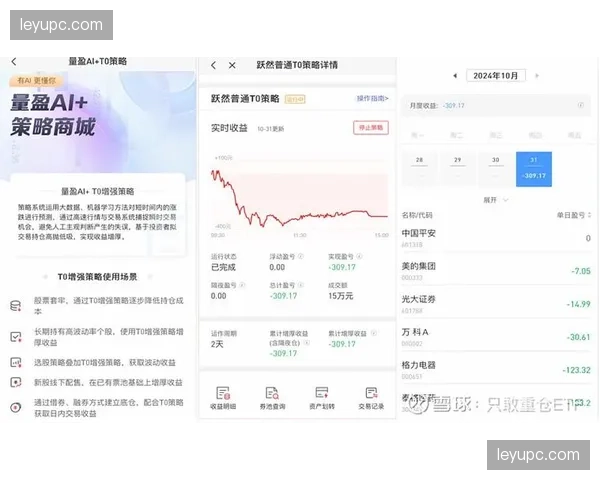Tap the 选股策略叠加T0增强策略 scenario icon
The image size is (600, 480).
pos(16,362)
